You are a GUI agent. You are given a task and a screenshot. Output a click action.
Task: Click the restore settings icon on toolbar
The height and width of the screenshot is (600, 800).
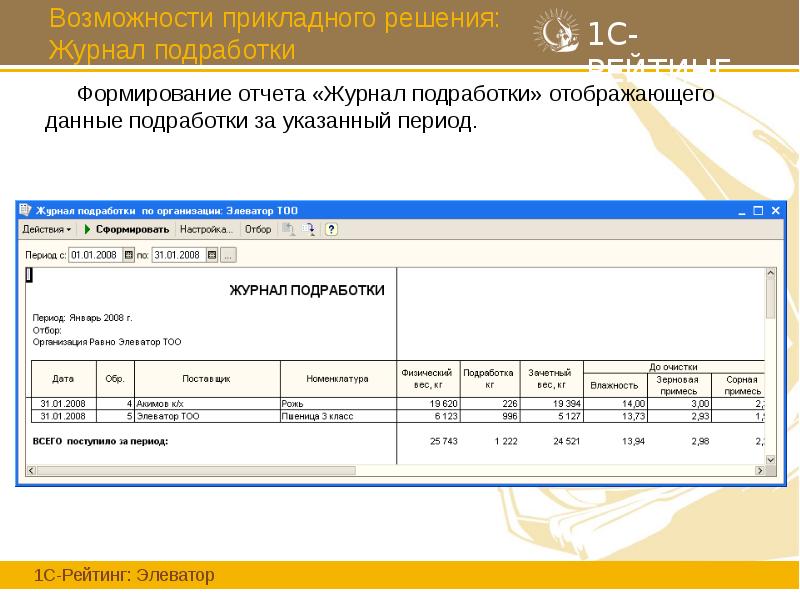click(x=308, y=229)
